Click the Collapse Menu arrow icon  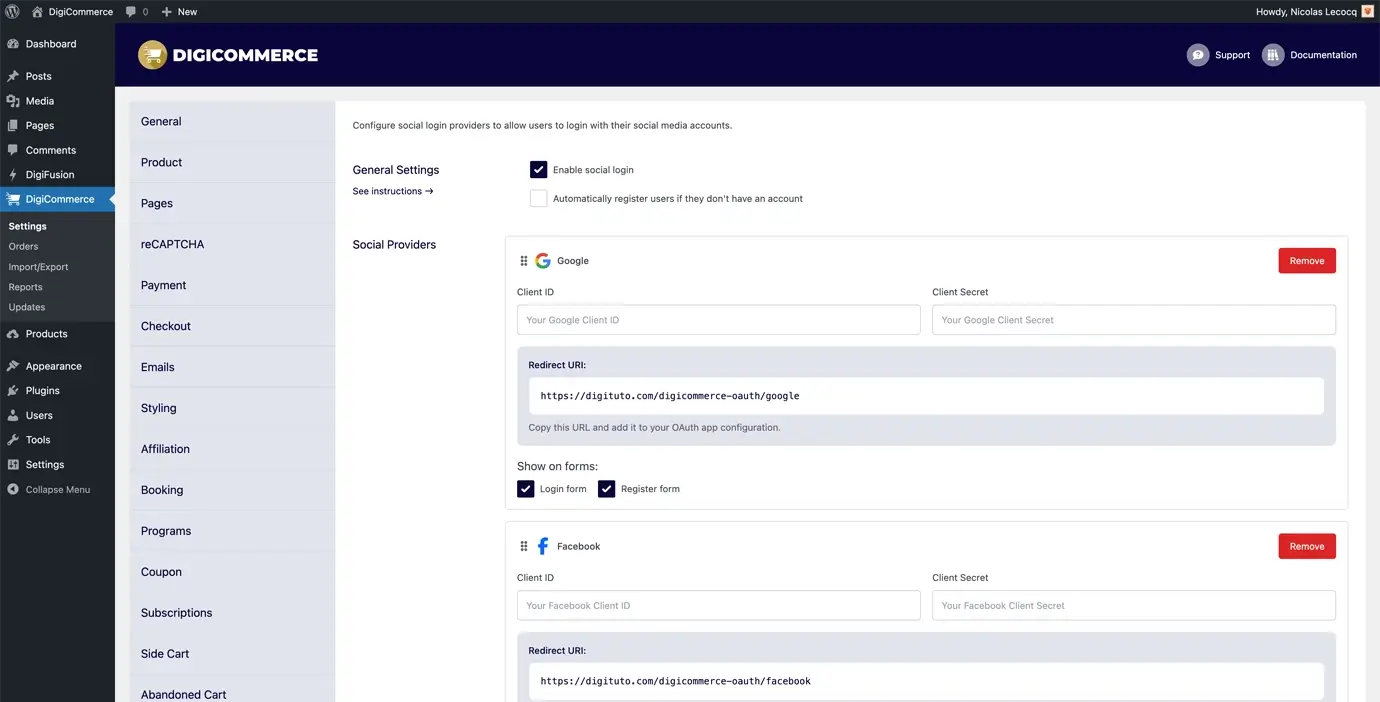pyautogui.click(x=13, y=490)
